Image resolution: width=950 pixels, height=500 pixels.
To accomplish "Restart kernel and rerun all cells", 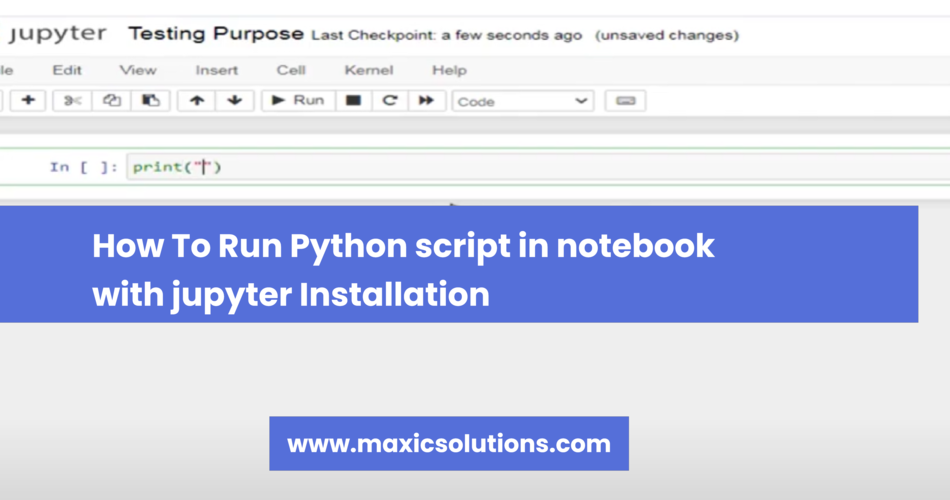I will click(x=426, y=101).
